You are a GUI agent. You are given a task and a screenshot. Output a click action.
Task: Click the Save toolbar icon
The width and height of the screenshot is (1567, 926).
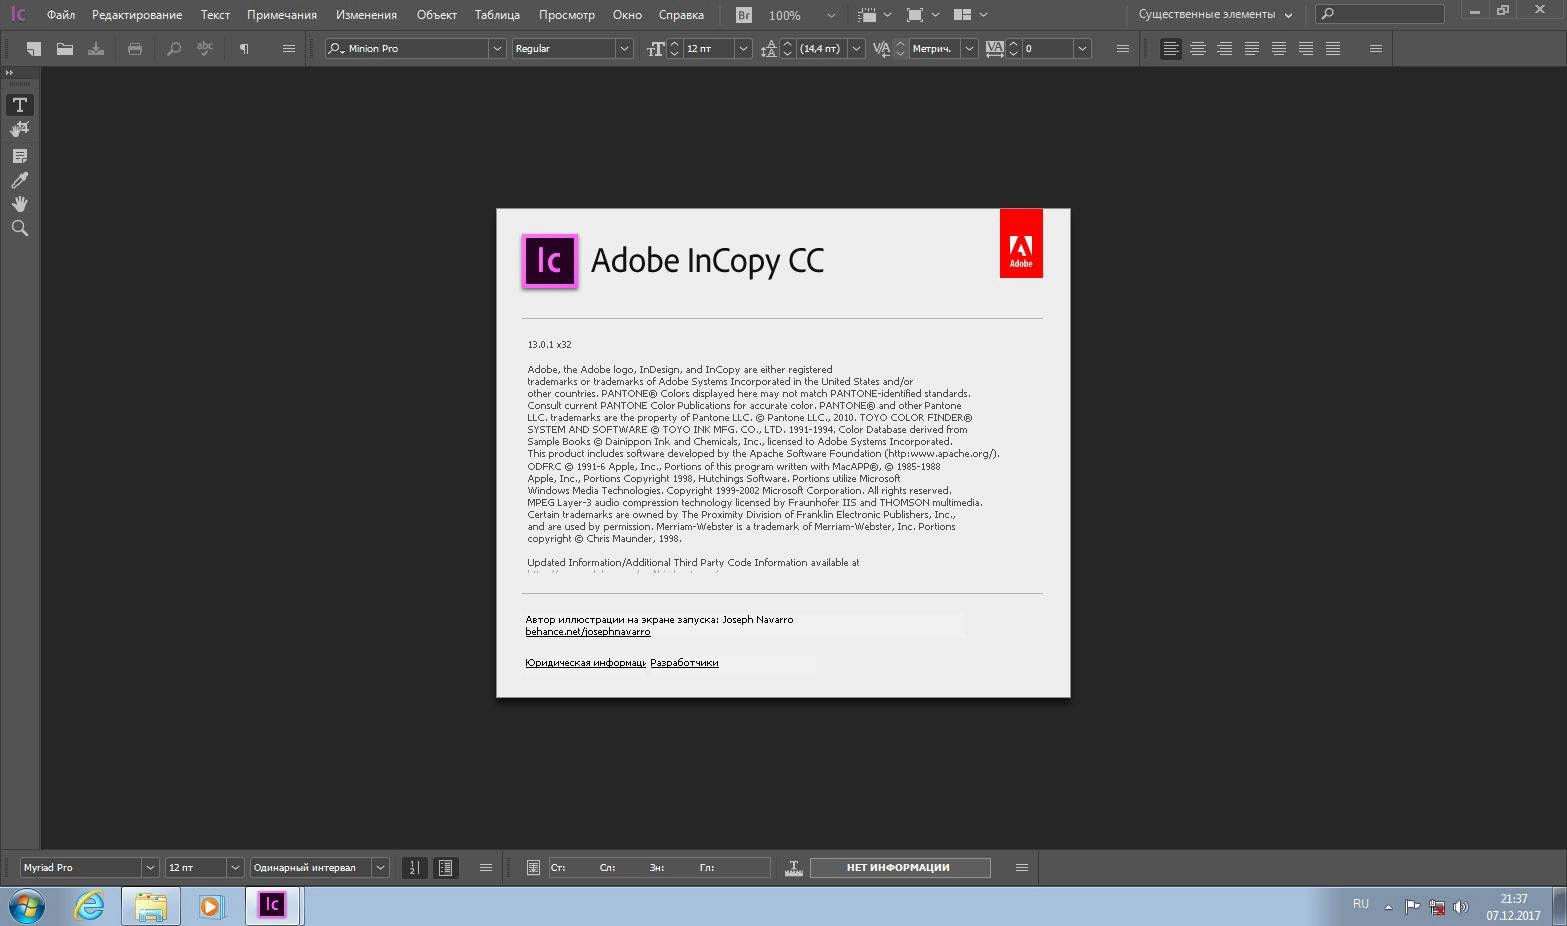click(96, 48)
